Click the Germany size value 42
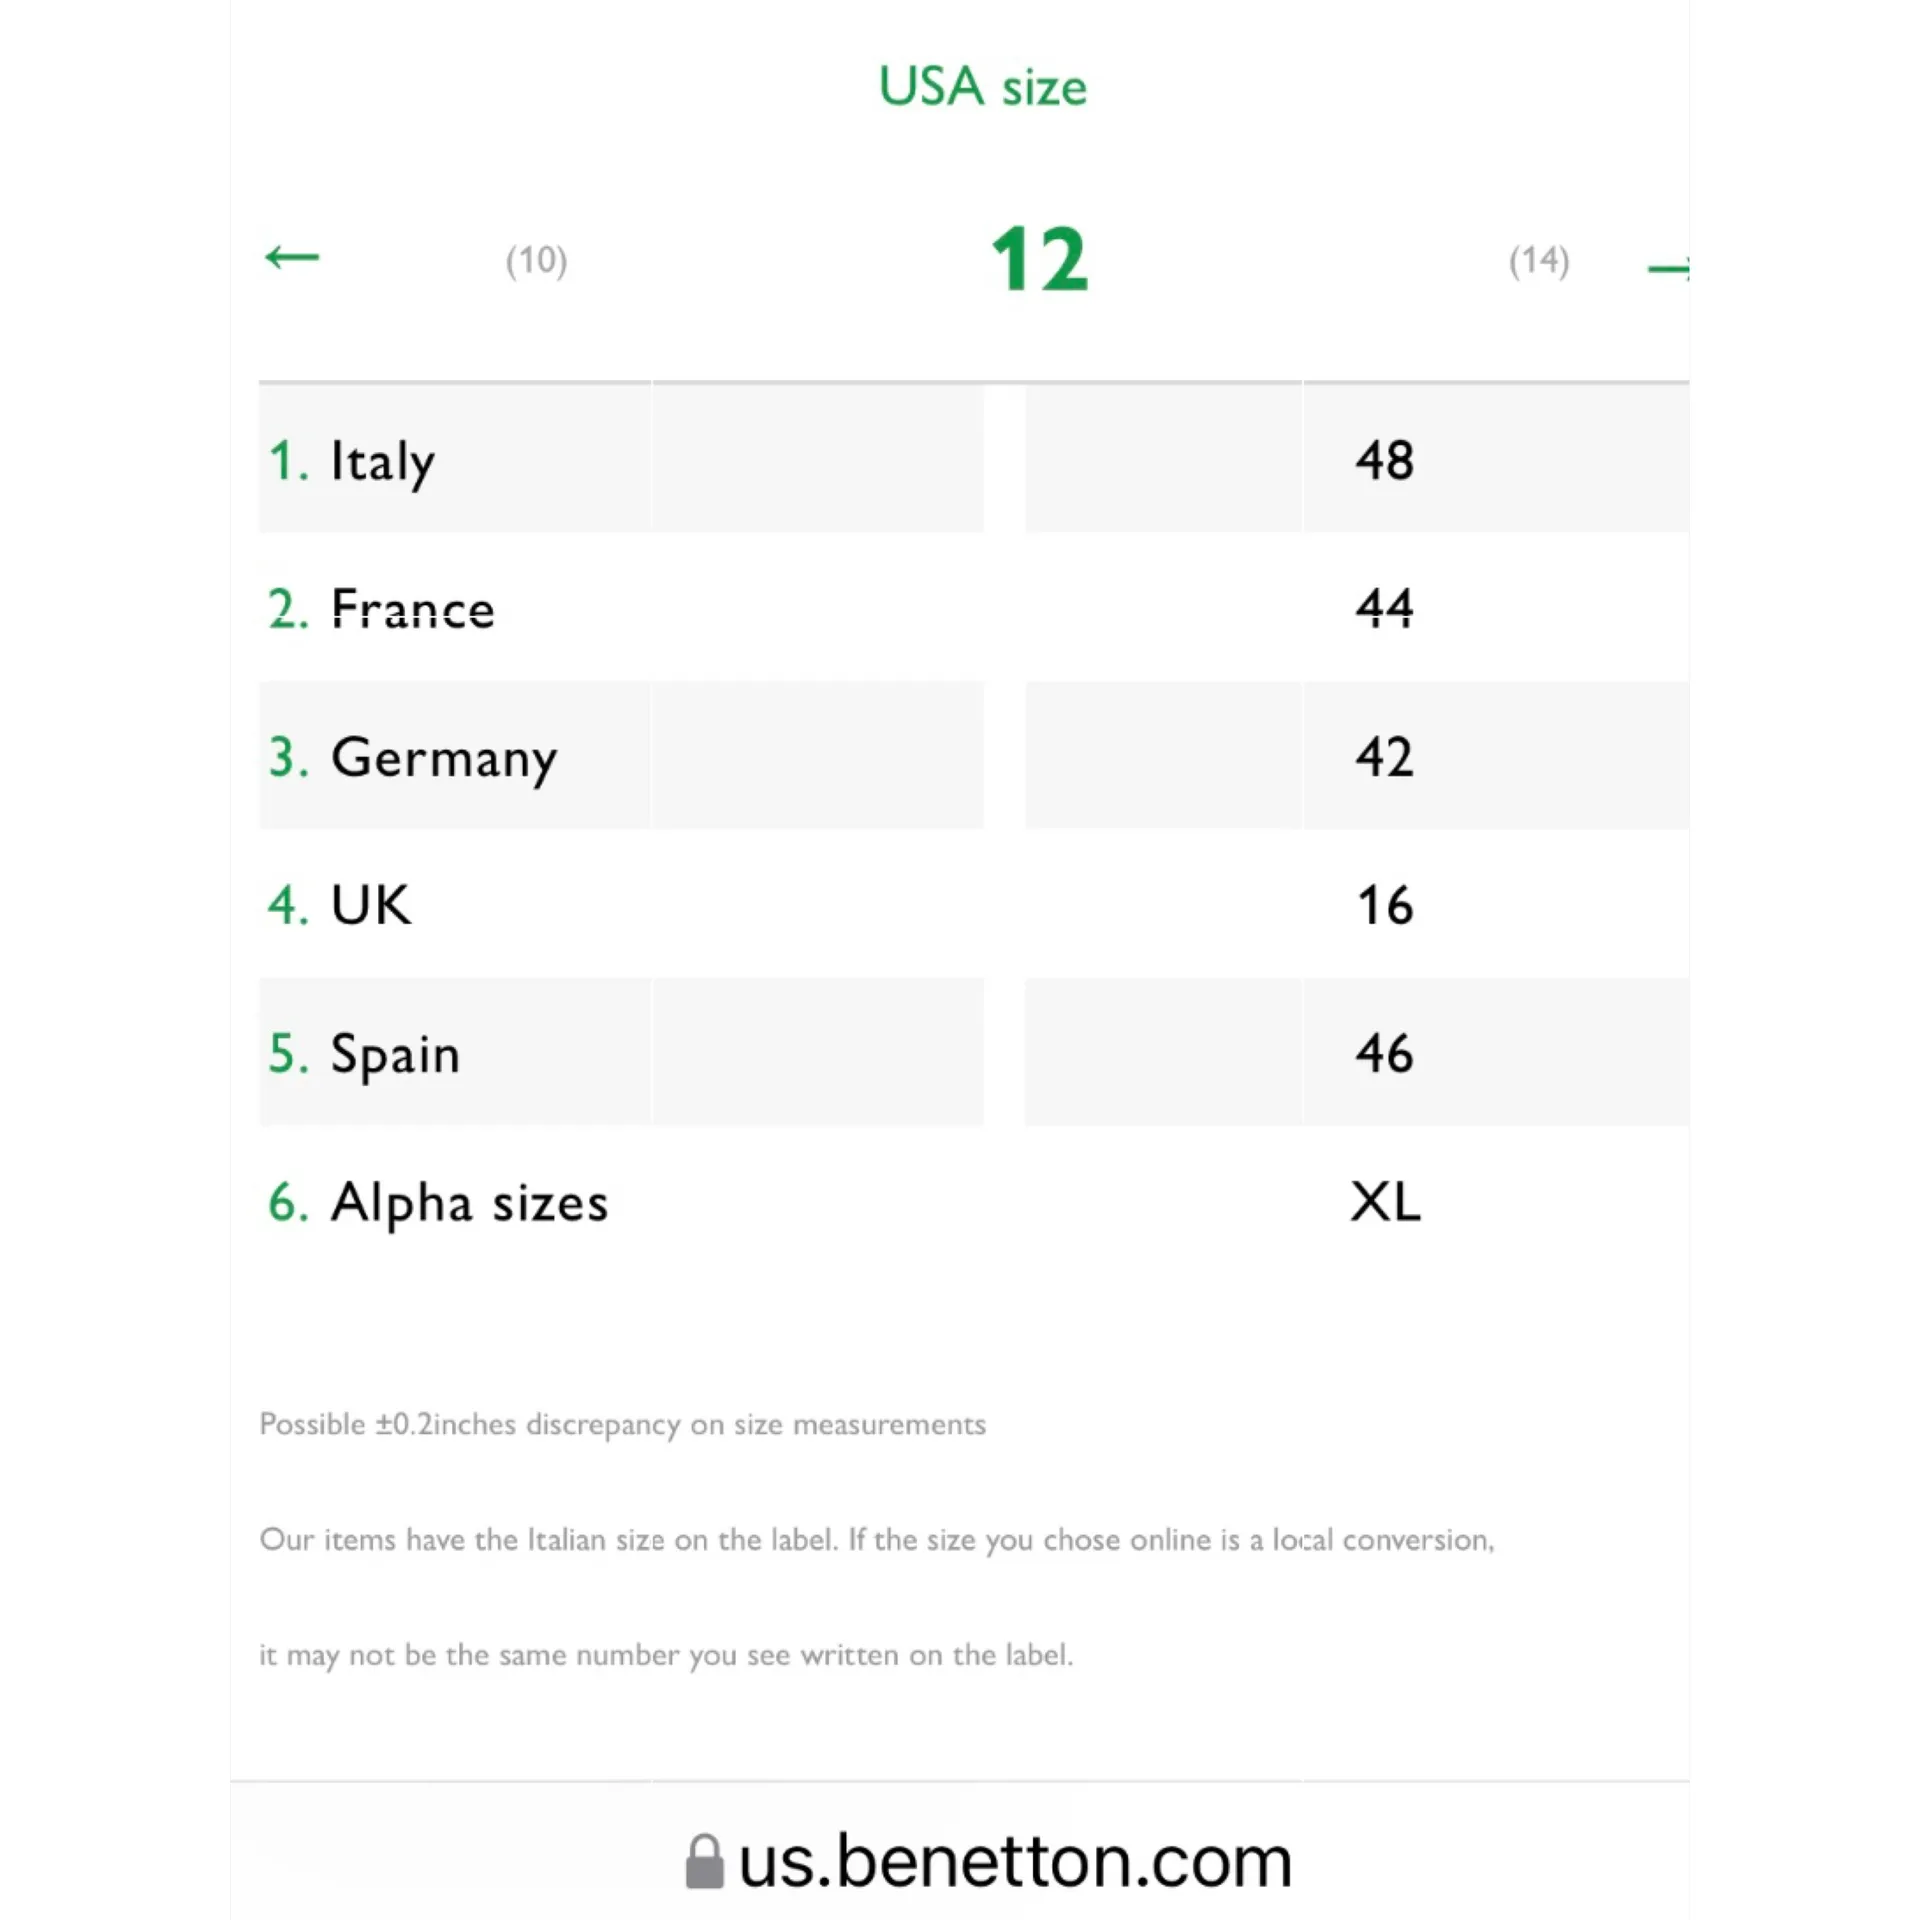The height and width of the screenshot is (1920, 1920). [x=1385, y=757]
